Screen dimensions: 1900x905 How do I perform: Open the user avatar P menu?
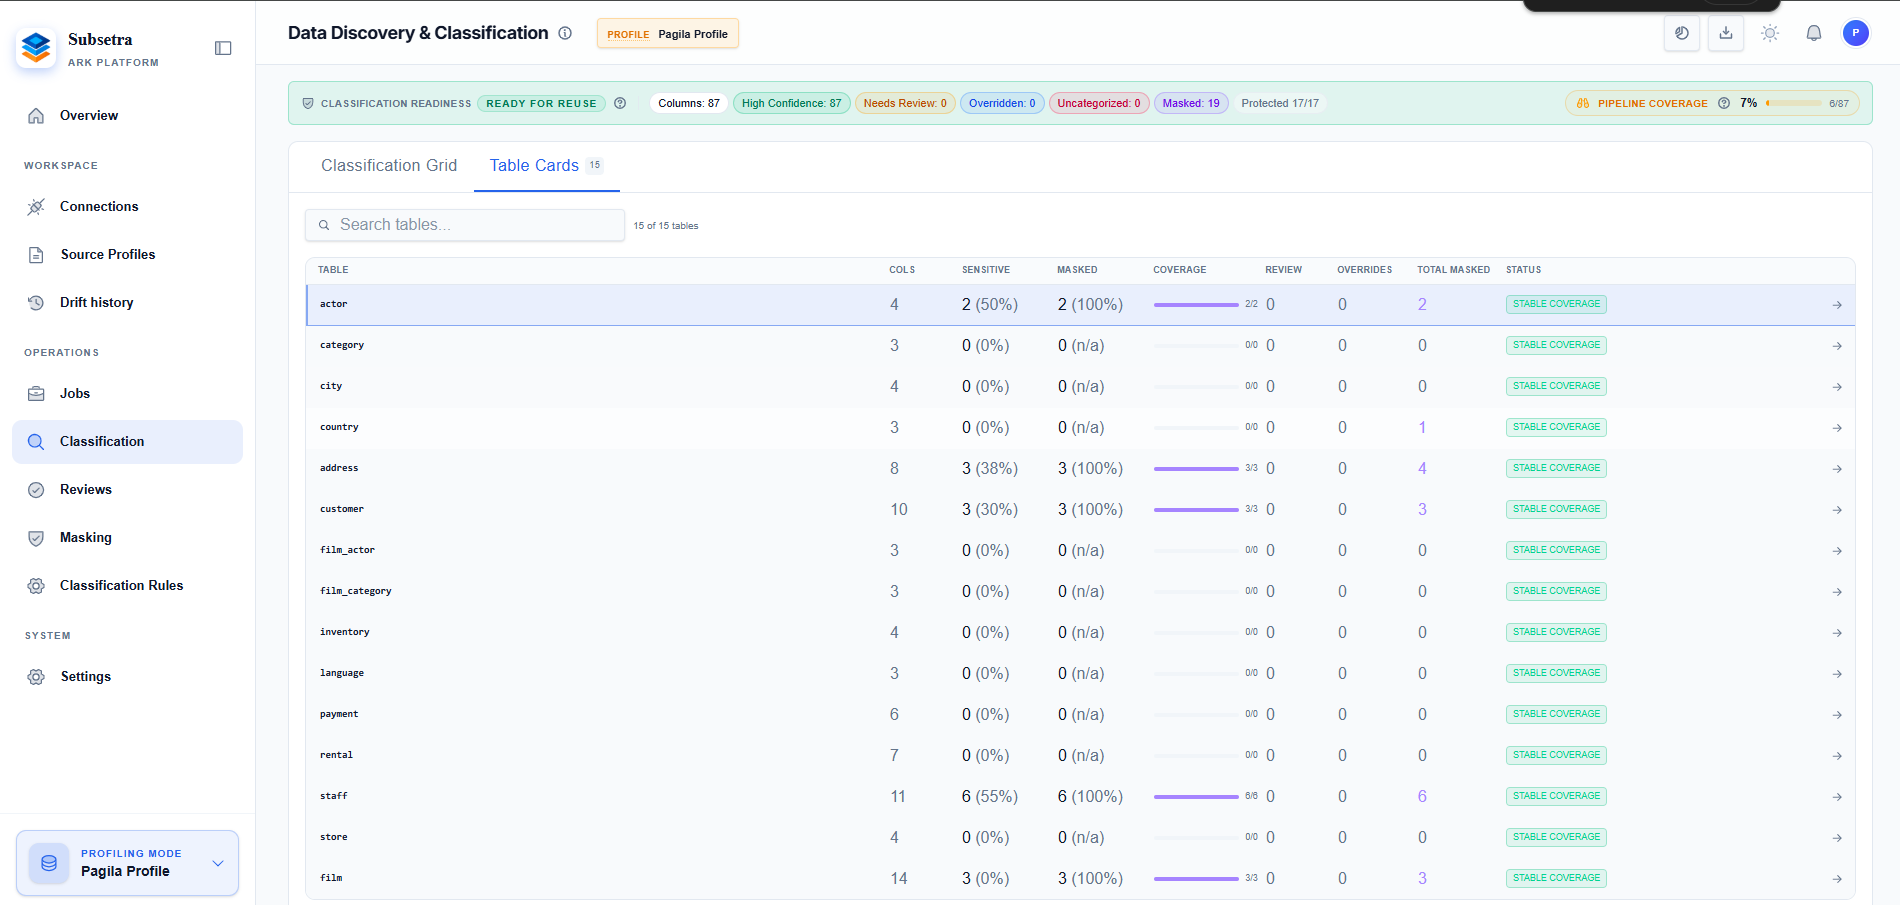click(1856, 33)
